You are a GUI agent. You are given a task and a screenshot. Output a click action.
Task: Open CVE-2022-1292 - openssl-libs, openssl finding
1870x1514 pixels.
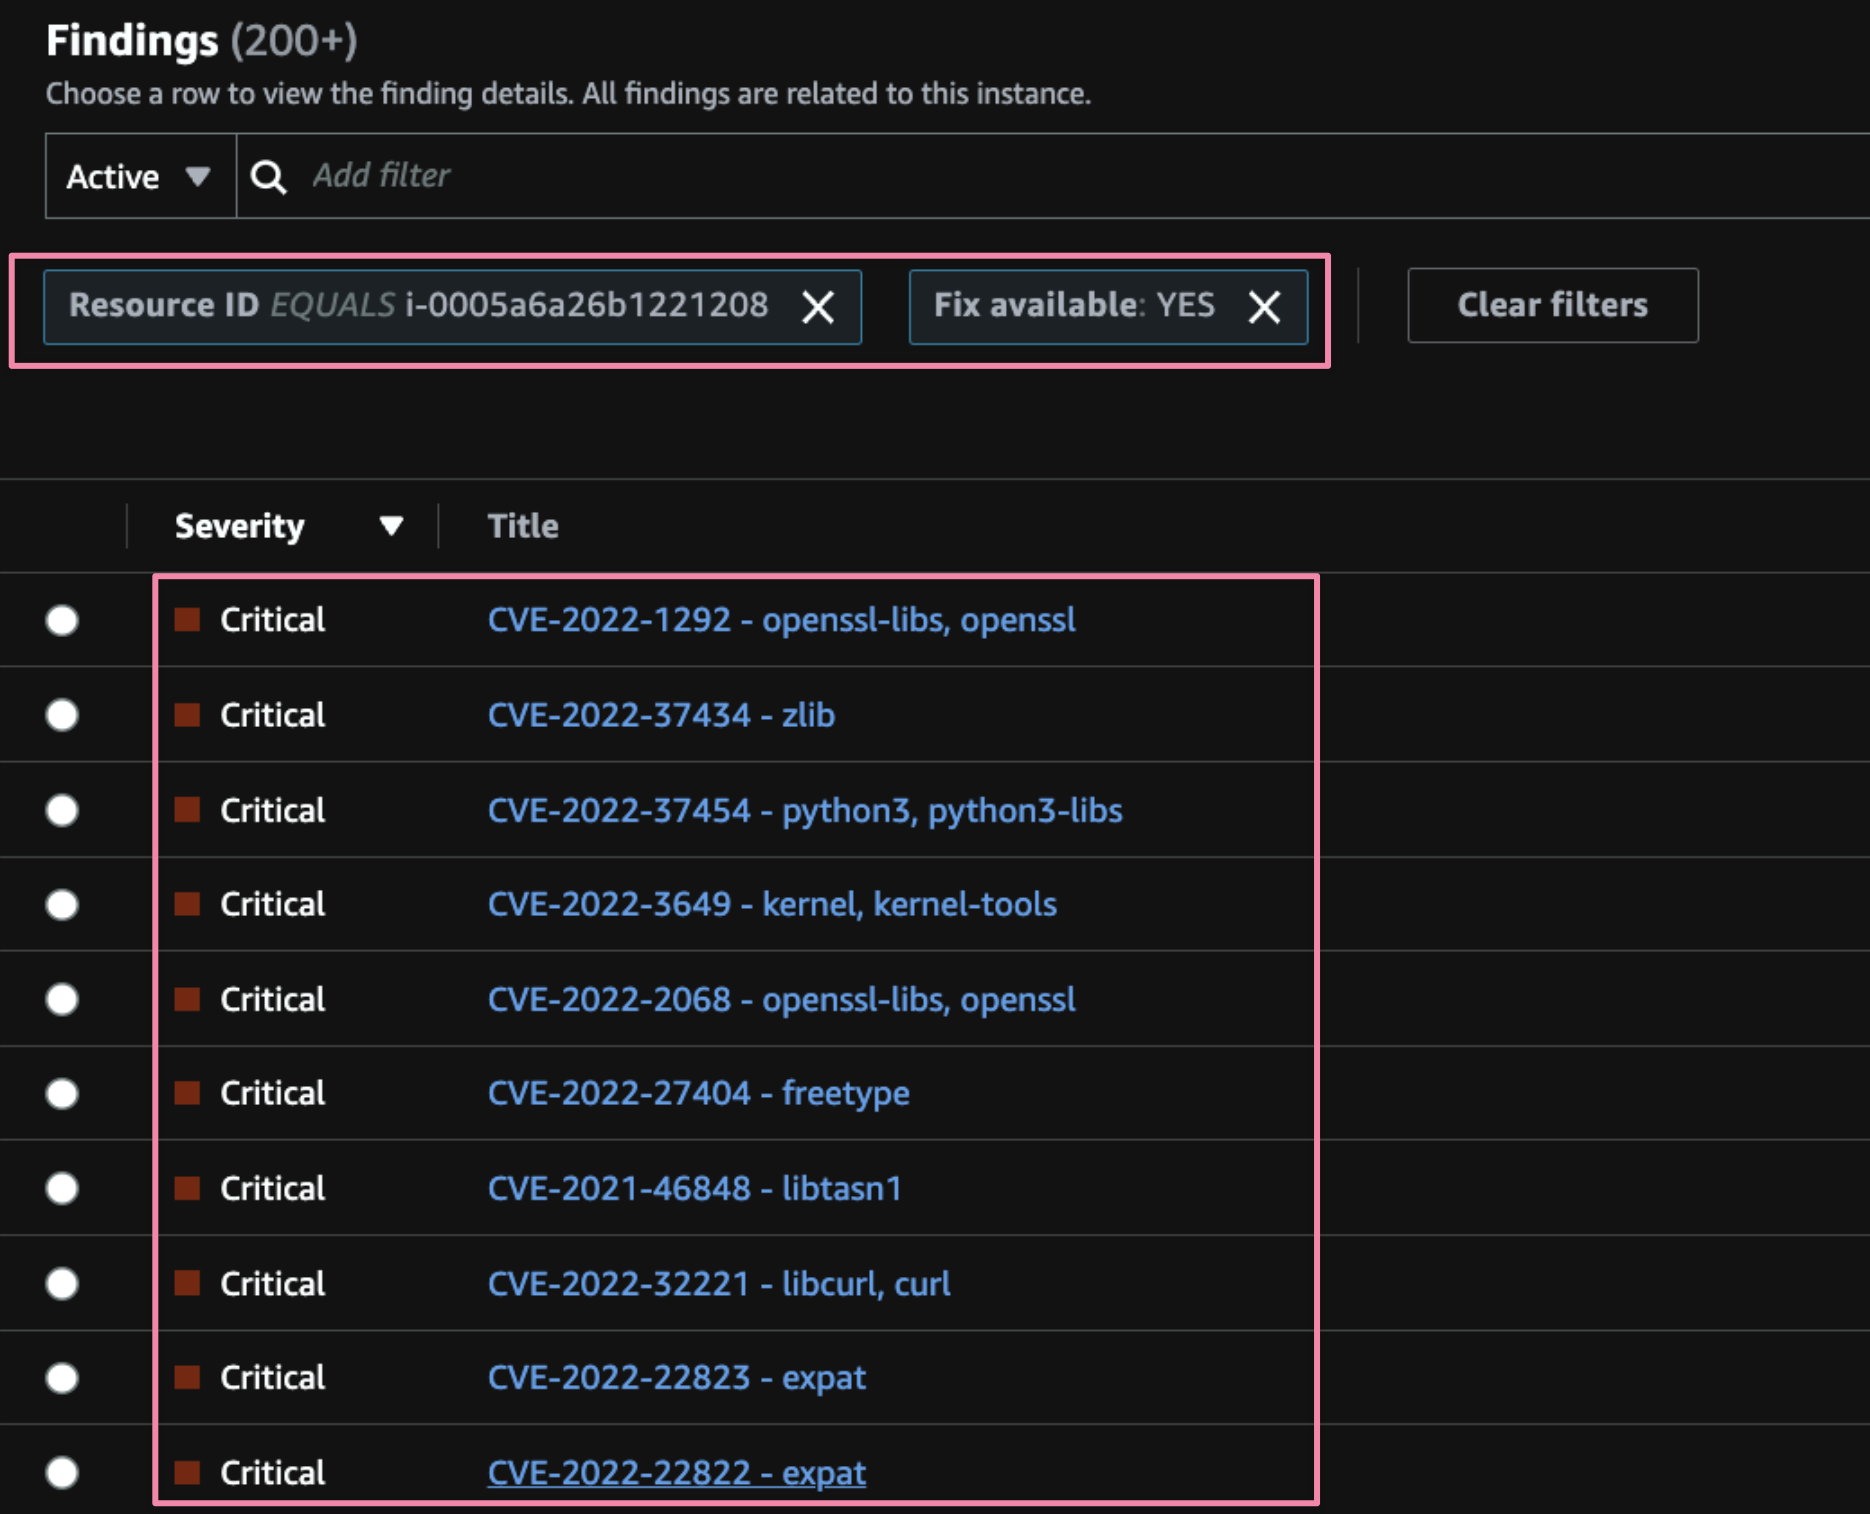tap(781, 620)
